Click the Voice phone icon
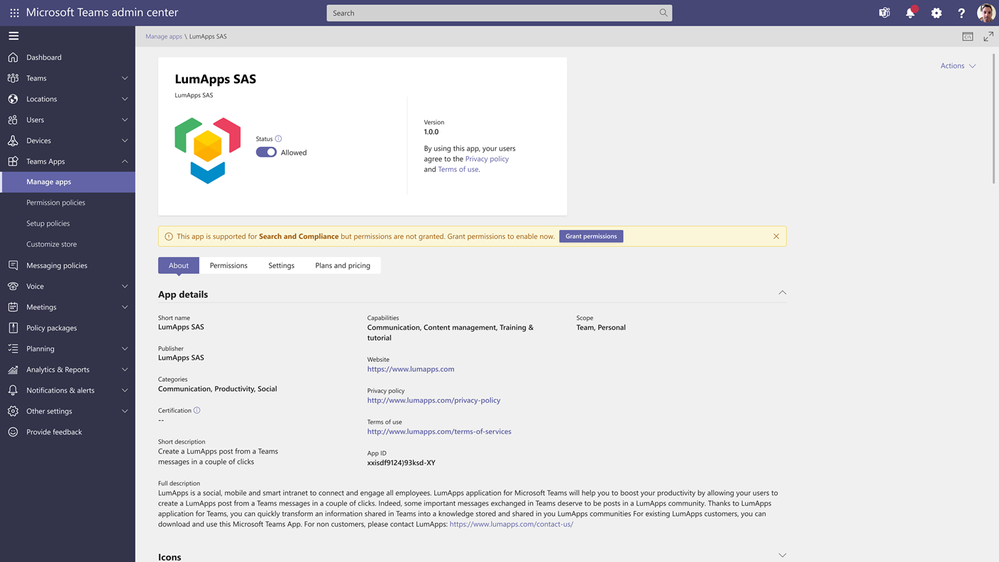This screenshot has width=999, height=562. pyautogui.click(x=13, y=286)
